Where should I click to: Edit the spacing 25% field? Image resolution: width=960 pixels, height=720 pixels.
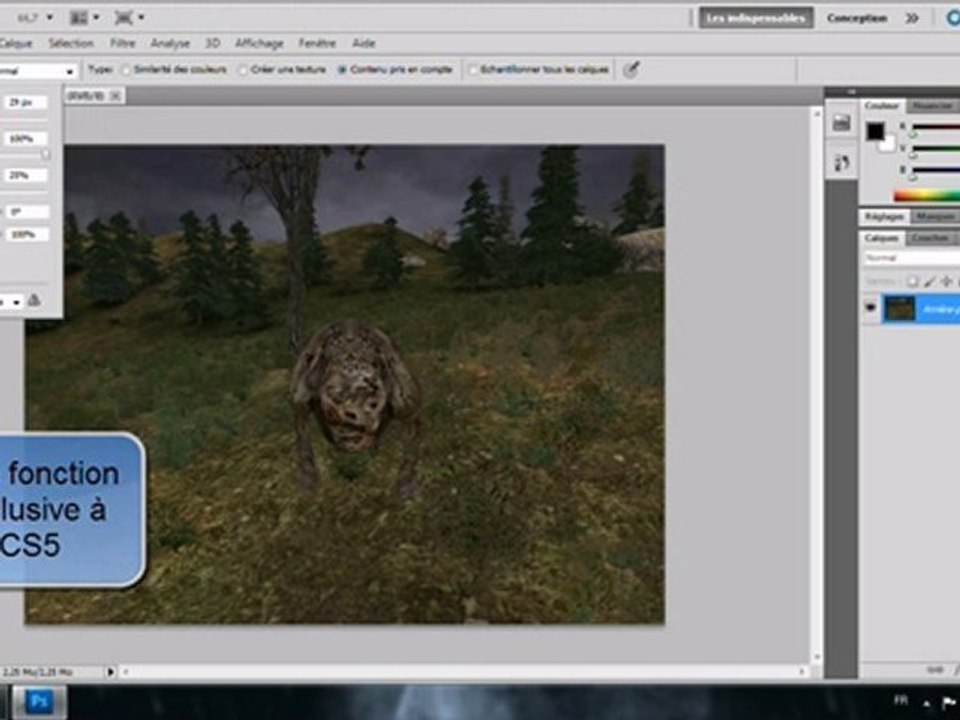26,176
